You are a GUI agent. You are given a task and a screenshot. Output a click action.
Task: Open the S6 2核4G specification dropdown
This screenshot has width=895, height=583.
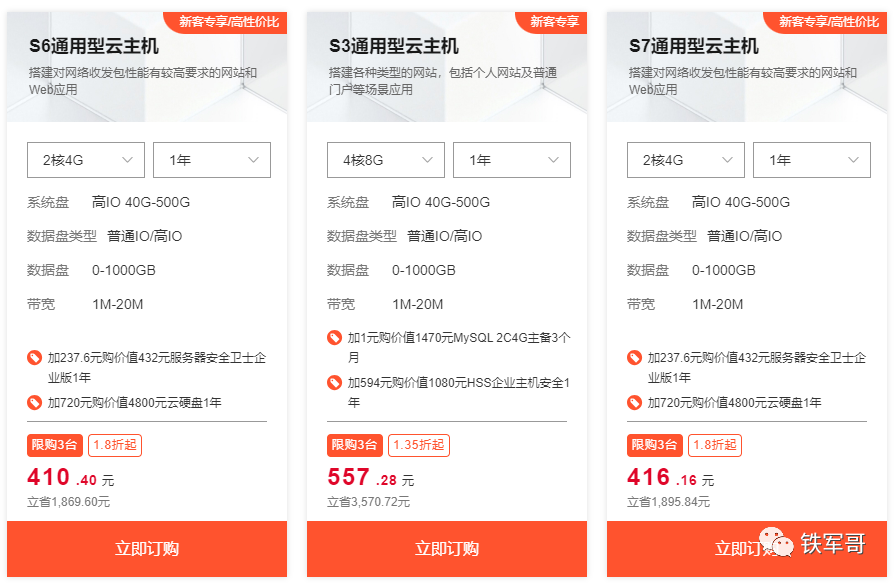coord(86,160)
